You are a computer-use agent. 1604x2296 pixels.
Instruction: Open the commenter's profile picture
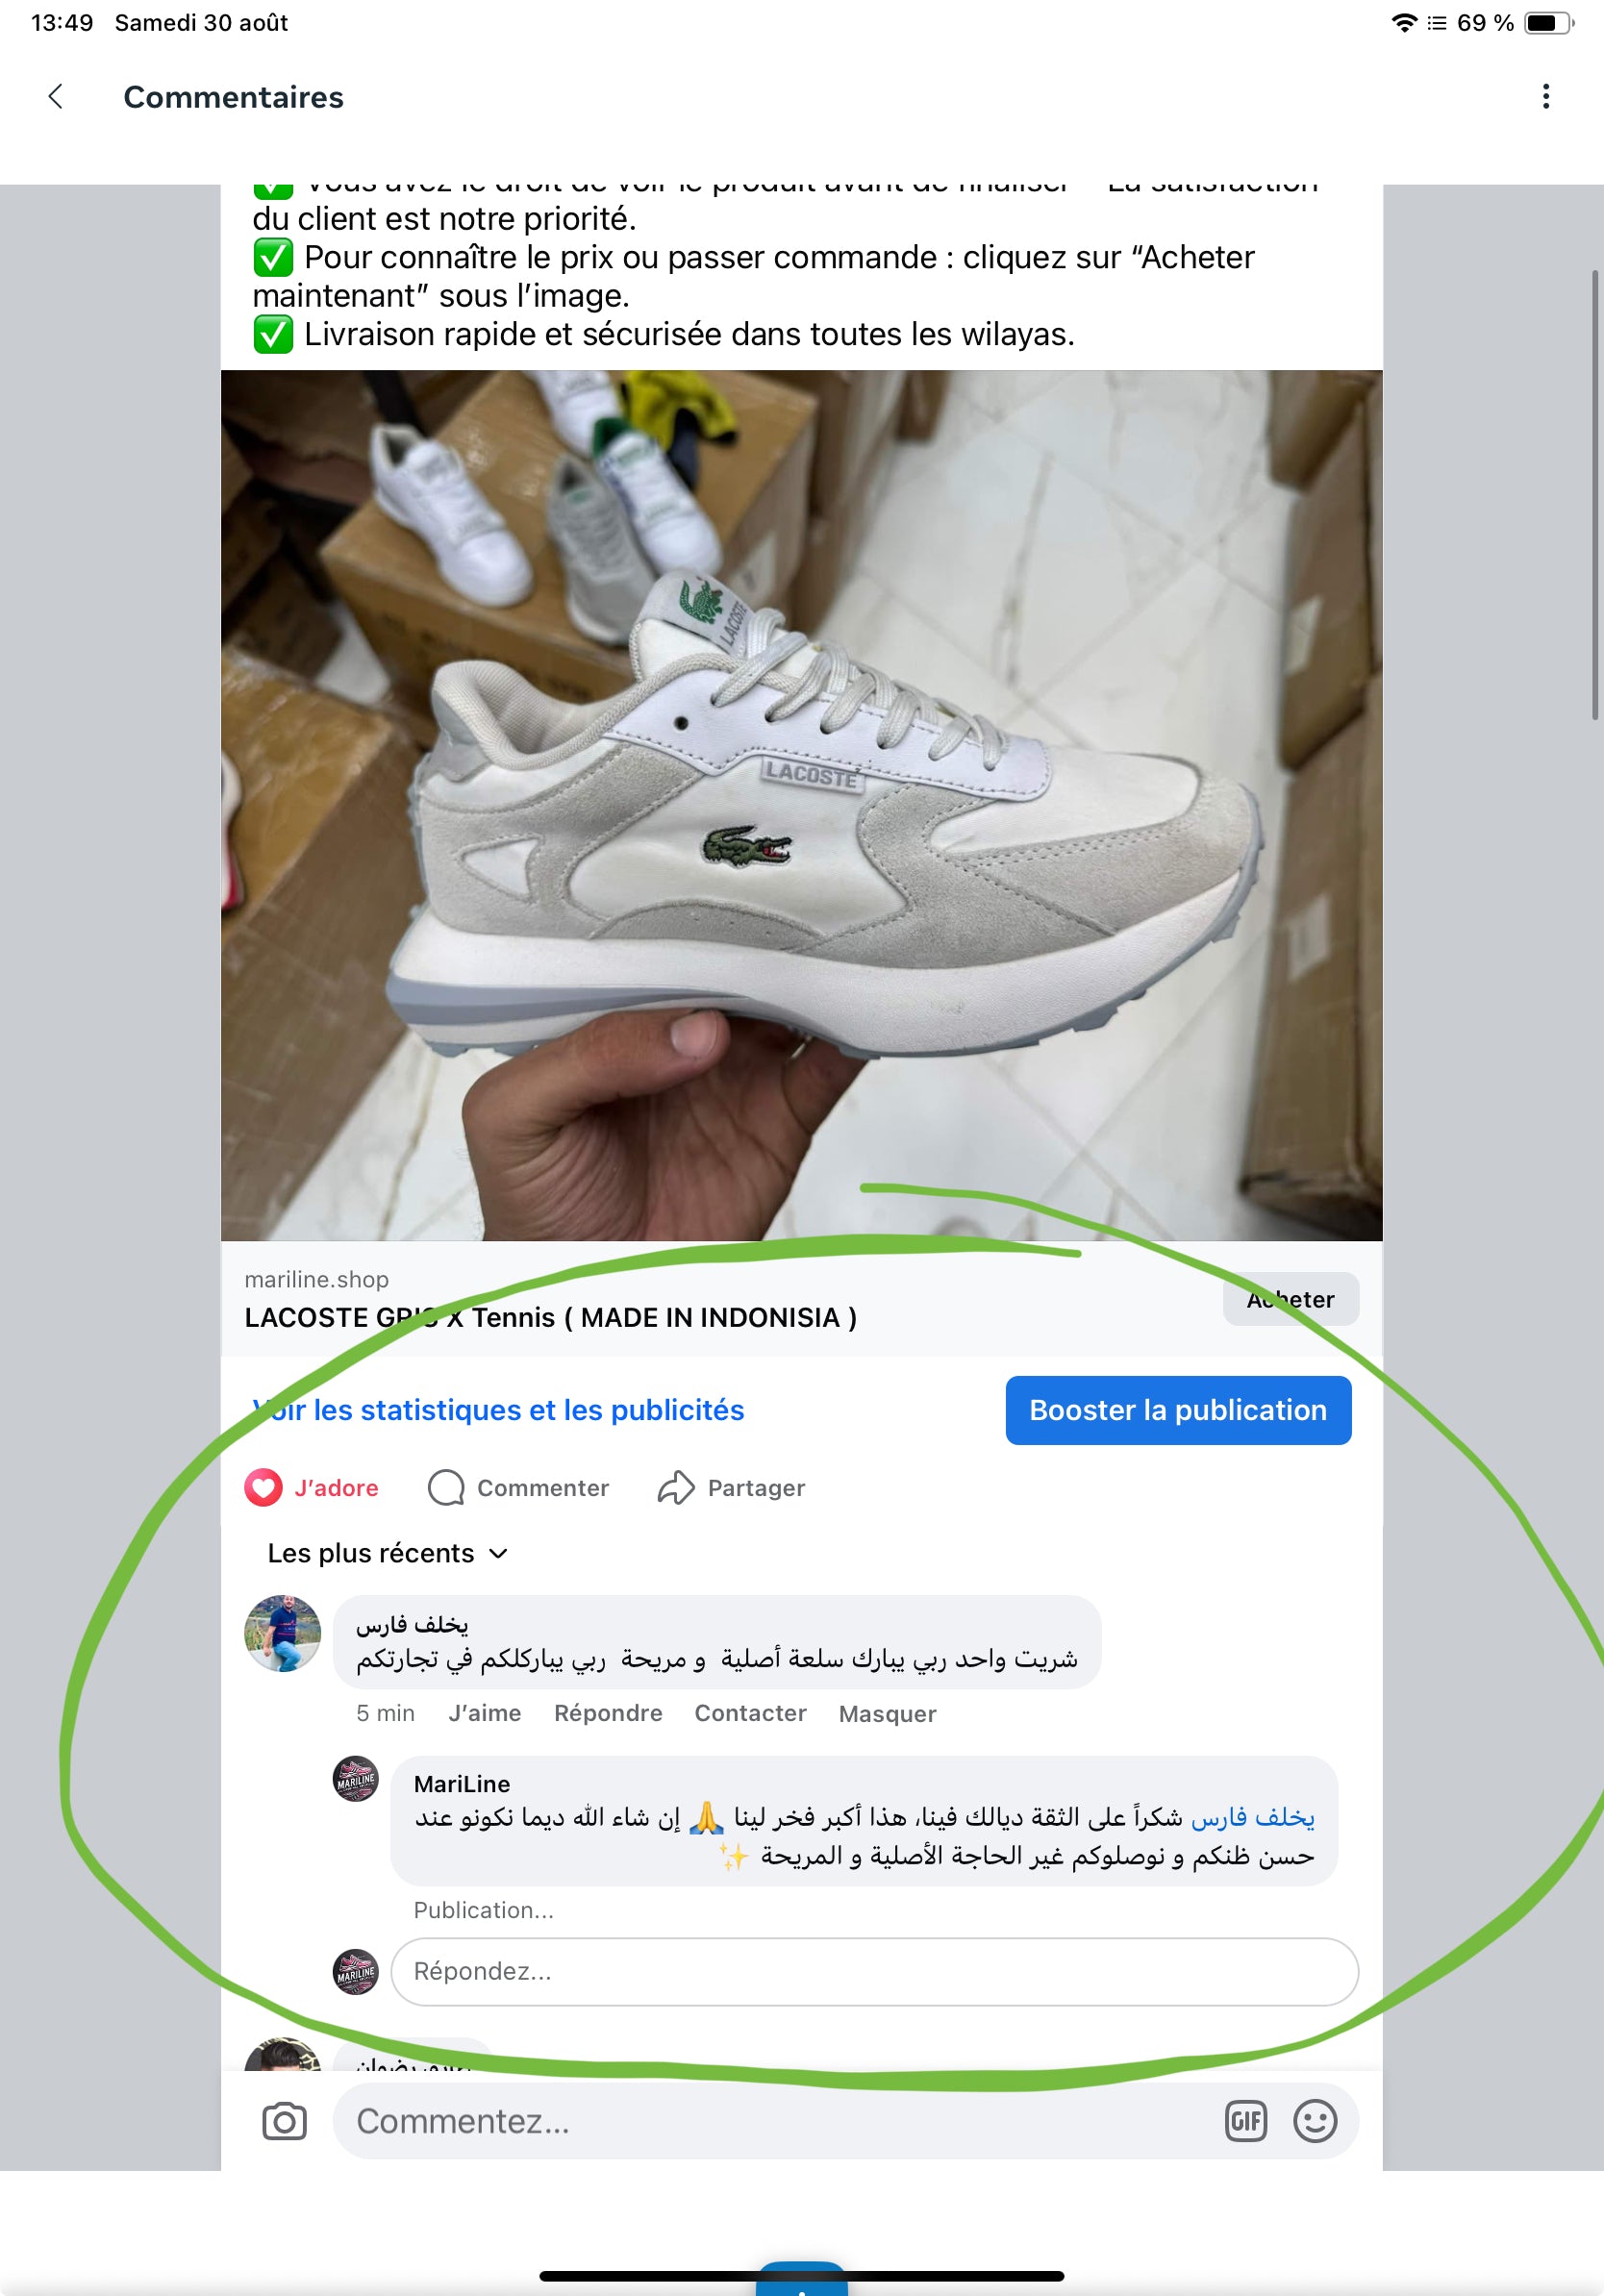[x=283, y=1633]
